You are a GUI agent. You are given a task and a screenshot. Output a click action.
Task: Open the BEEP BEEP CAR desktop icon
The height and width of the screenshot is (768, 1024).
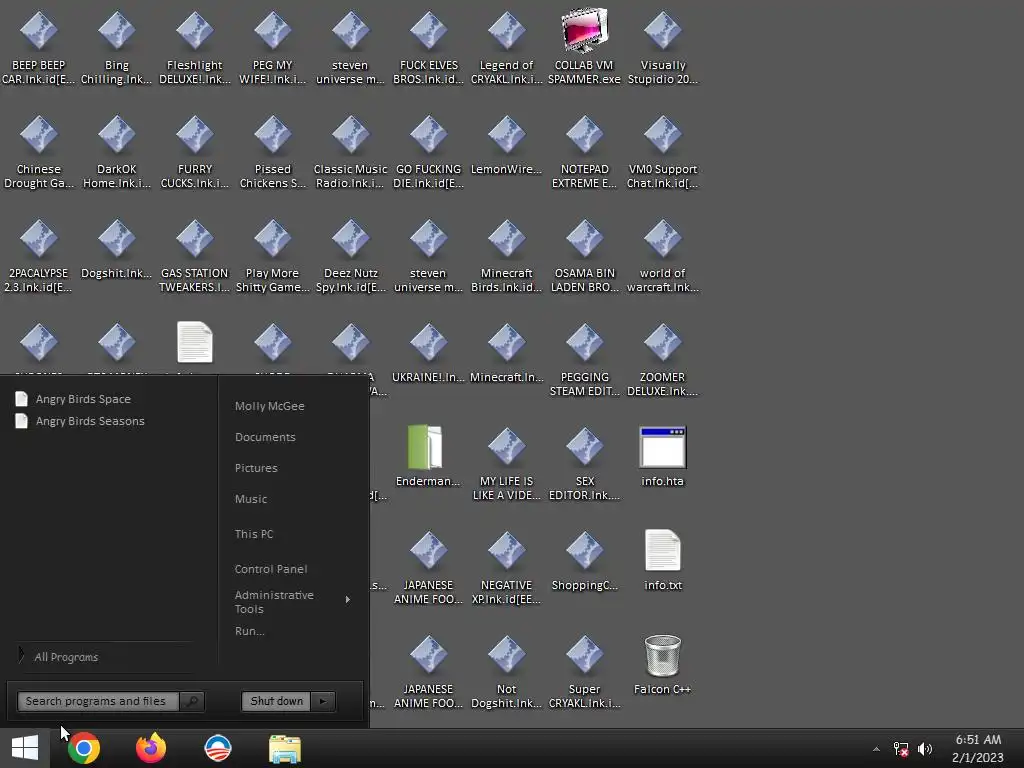pos(39,47)
